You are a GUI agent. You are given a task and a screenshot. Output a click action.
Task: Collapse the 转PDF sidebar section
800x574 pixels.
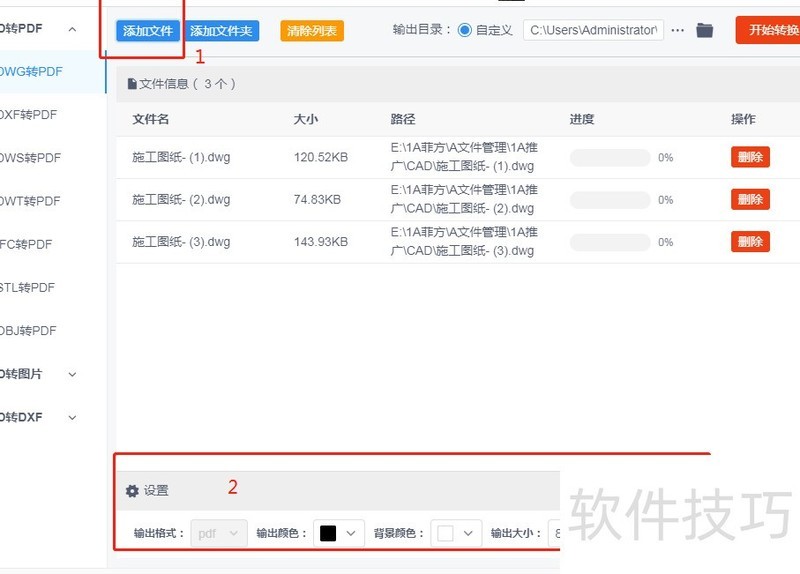tap(72, 29)
